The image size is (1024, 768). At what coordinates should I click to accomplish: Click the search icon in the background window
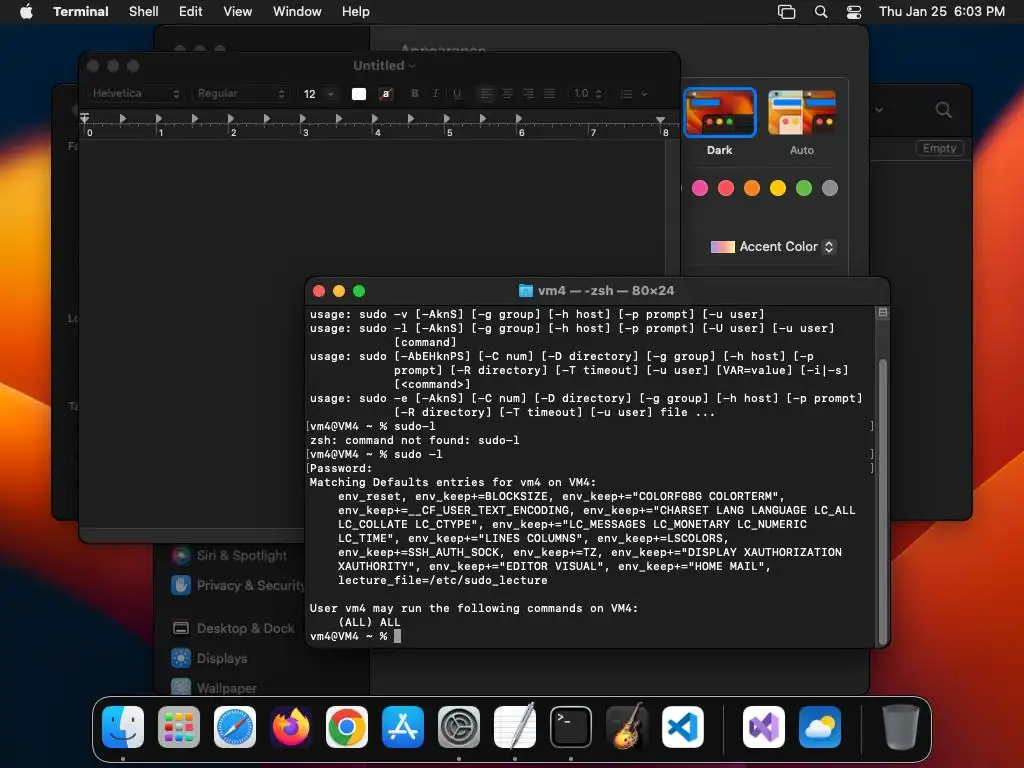pyautogui.click(x=943, y=110)
